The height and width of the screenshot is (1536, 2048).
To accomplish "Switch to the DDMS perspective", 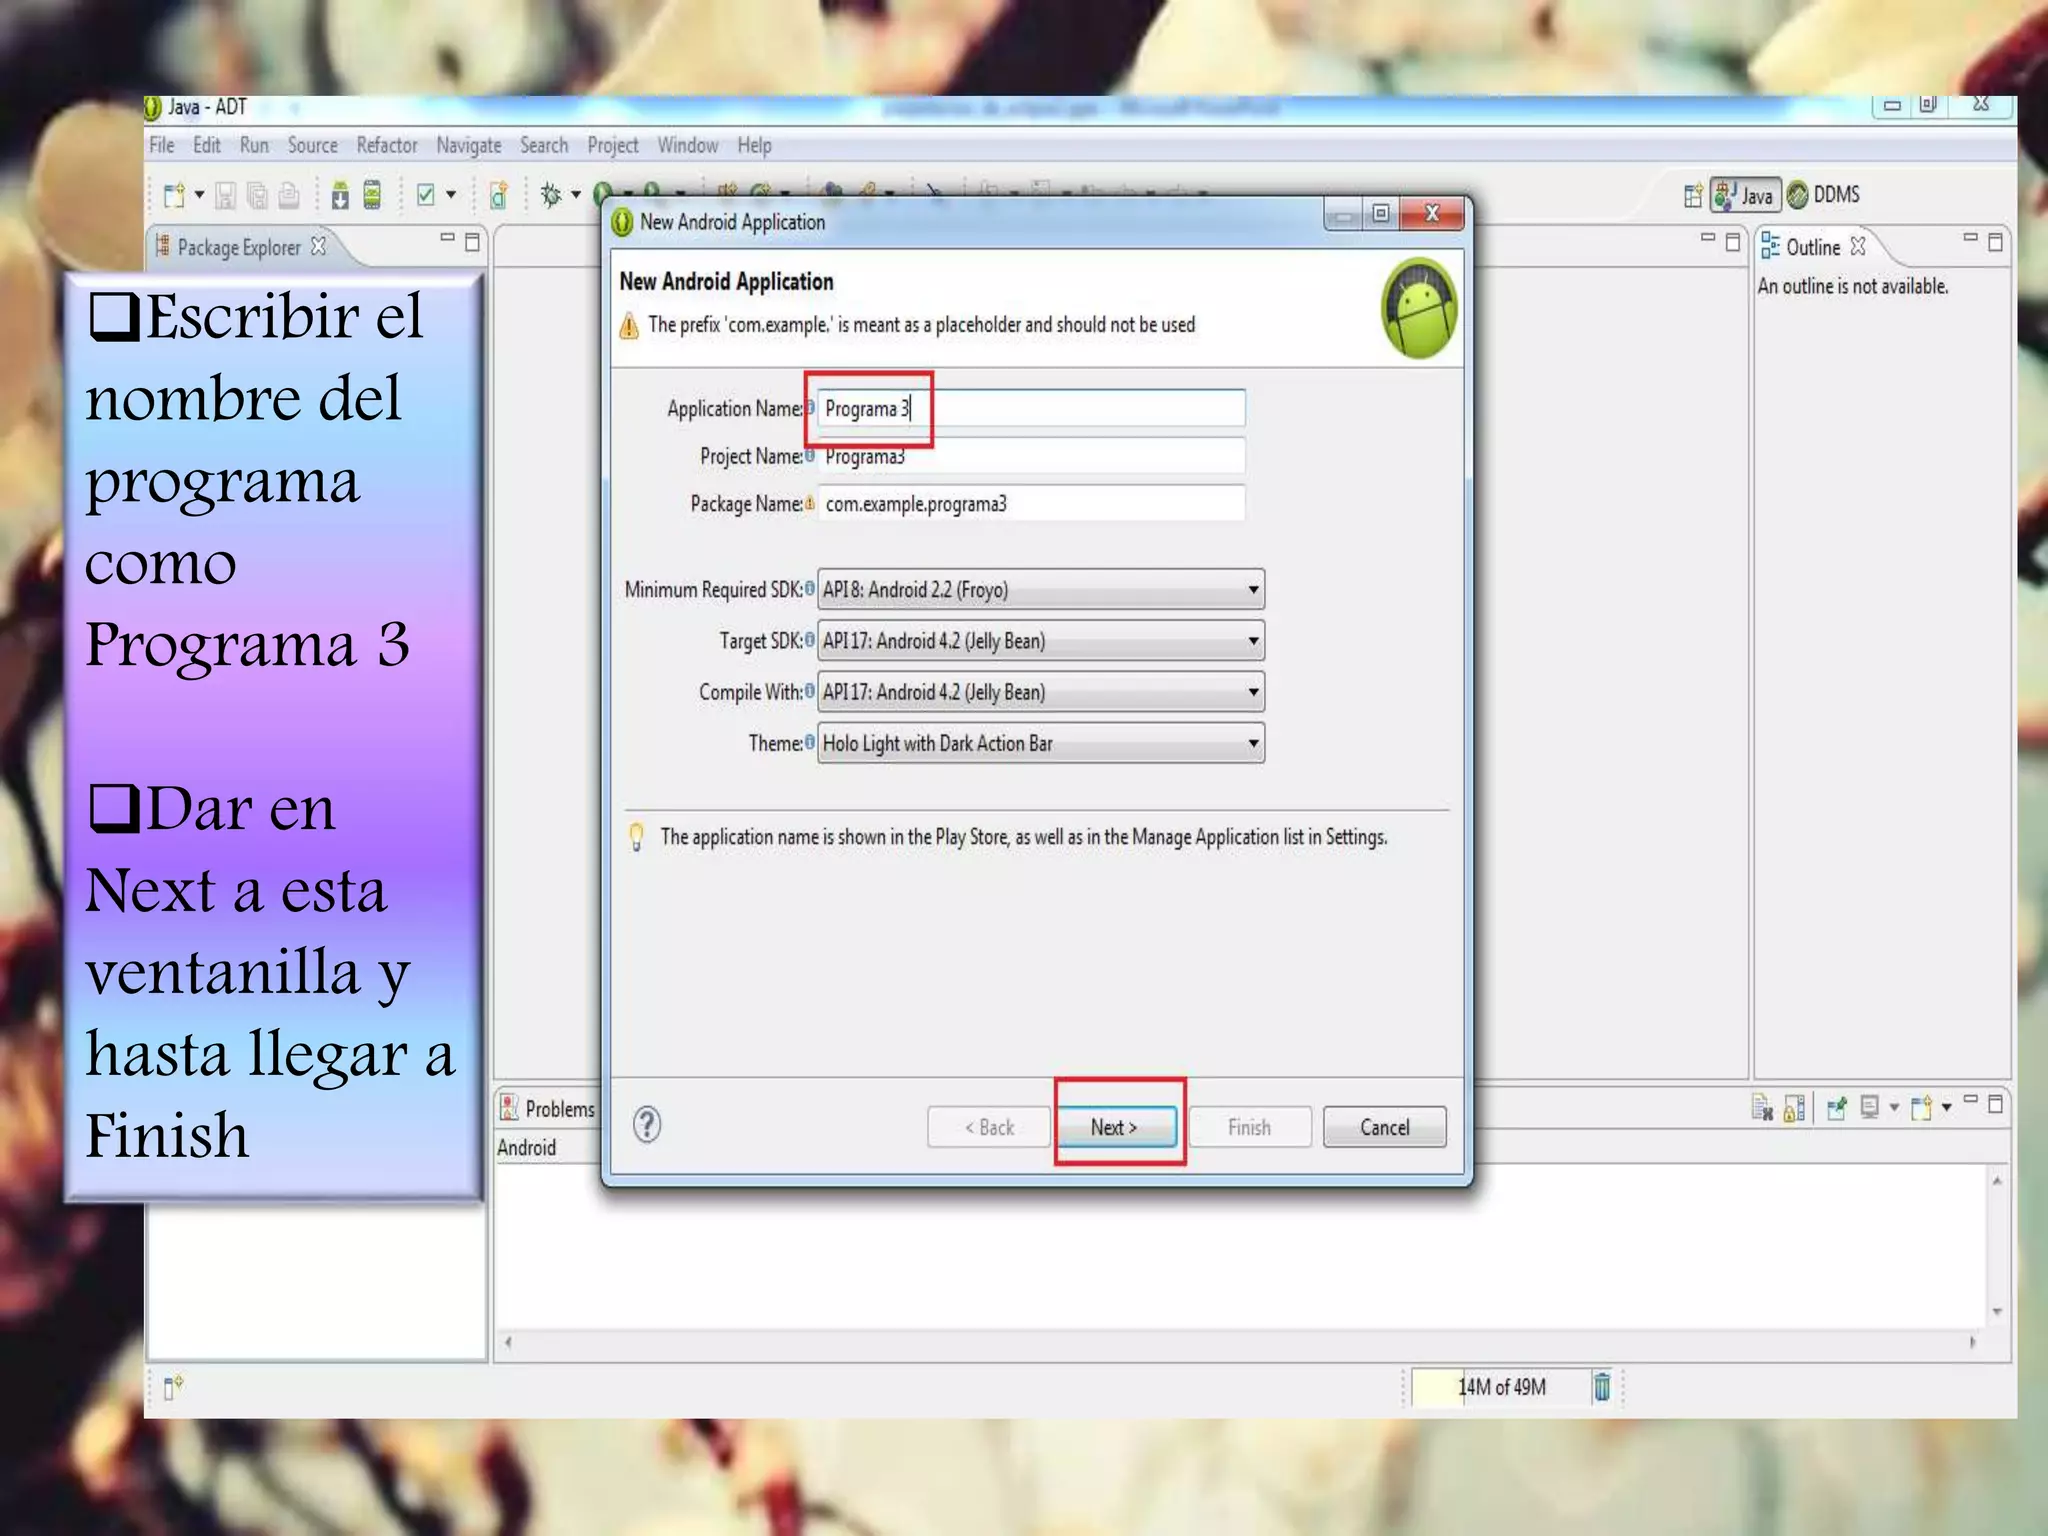I will pyautogui.click(x=1824, y=194).
